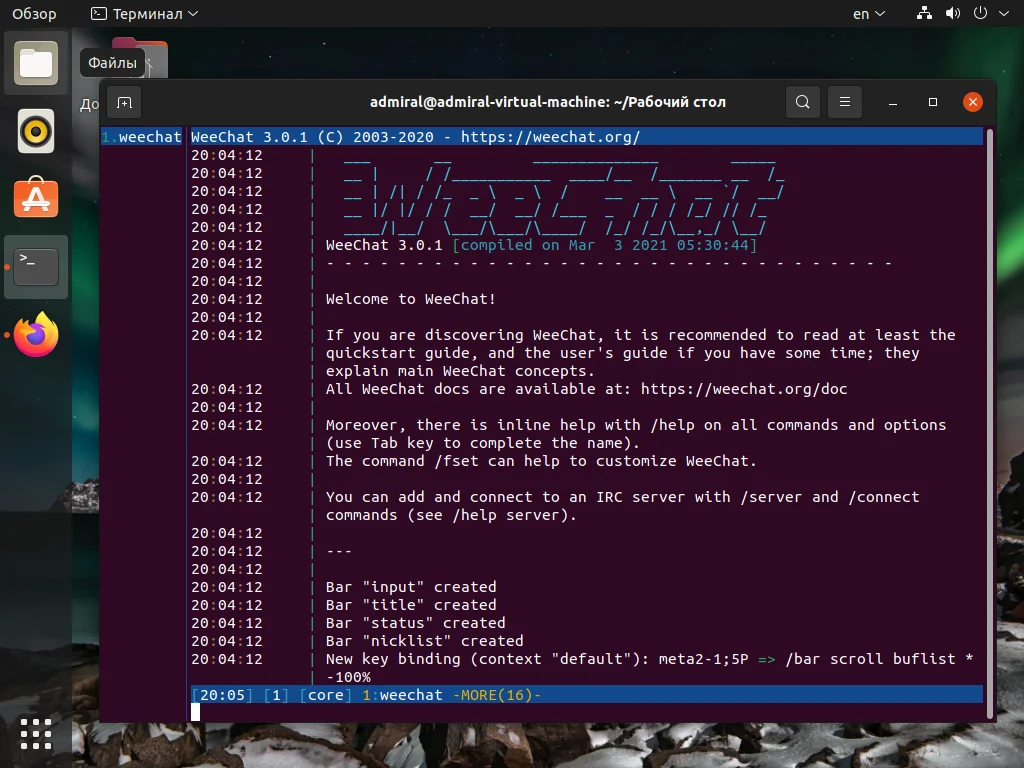Click the https://weechat.org/ title link

tap(550, 137)
